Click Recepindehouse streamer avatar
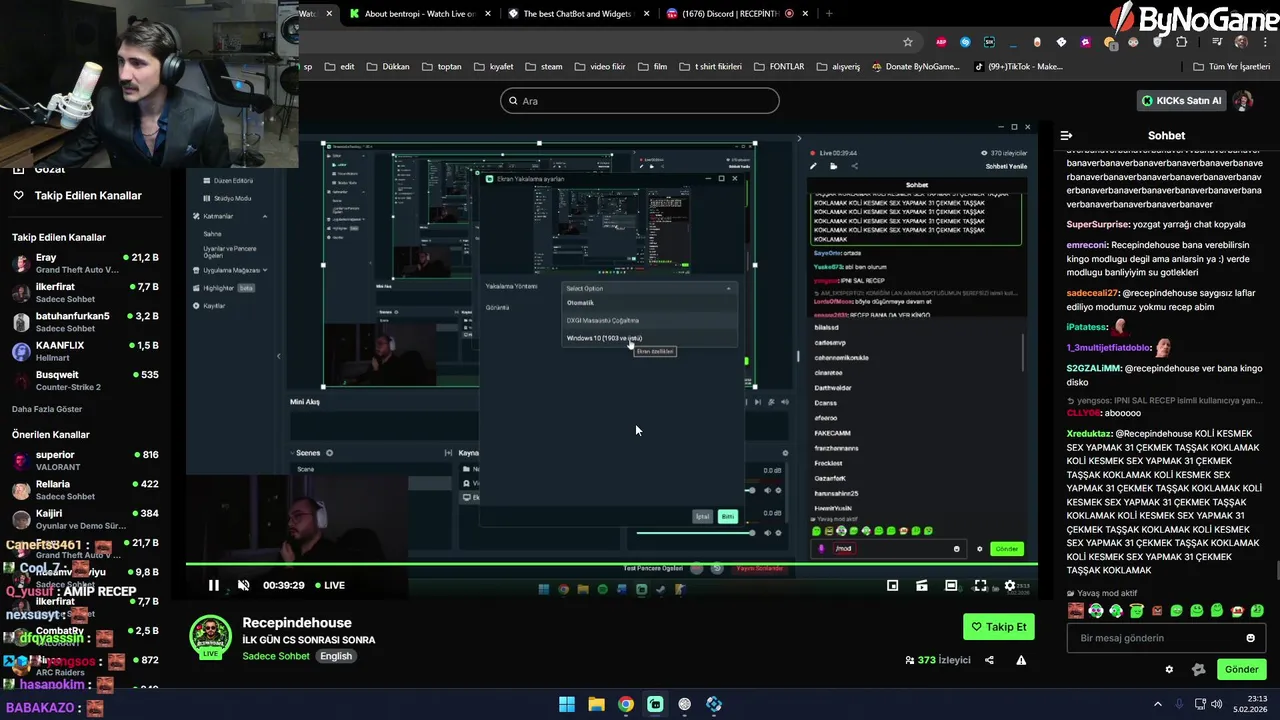1280x720 pixels. [x=211, y=638]
